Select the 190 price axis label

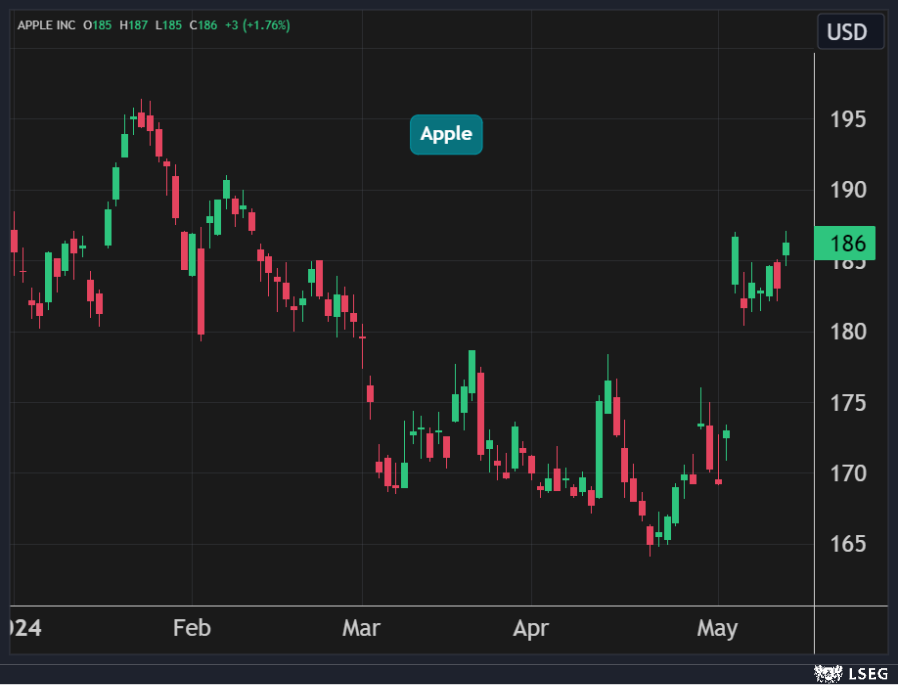[848, 190]
